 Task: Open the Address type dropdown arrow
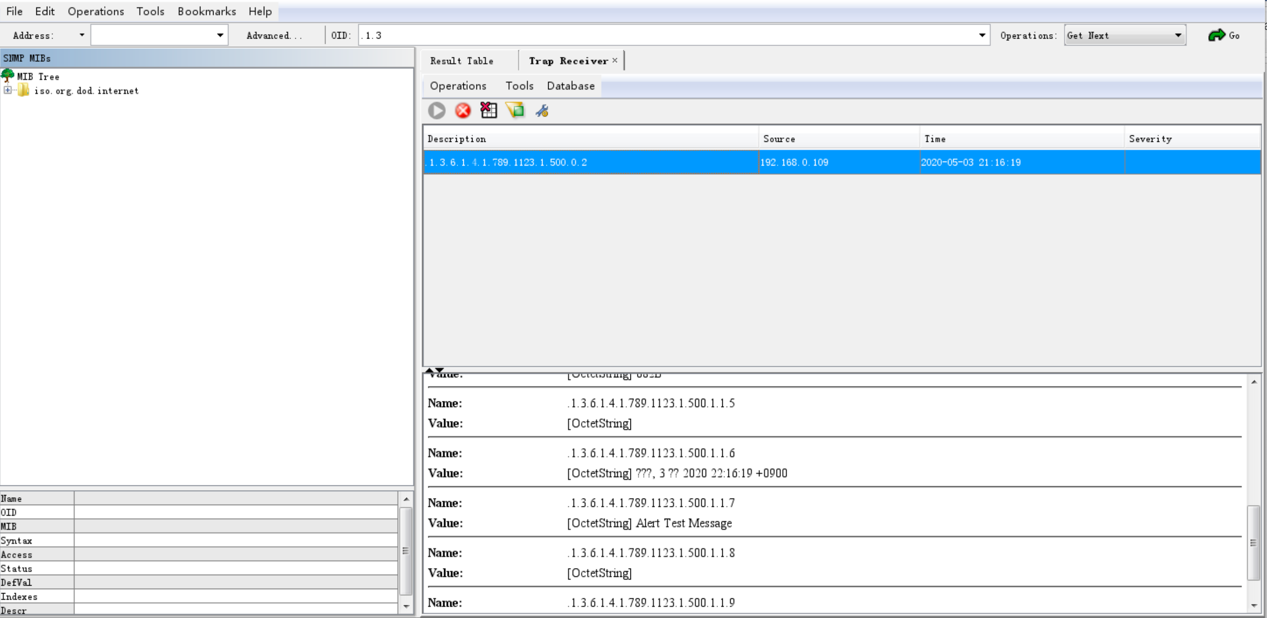pyautogui.click(x=82, y=36)
